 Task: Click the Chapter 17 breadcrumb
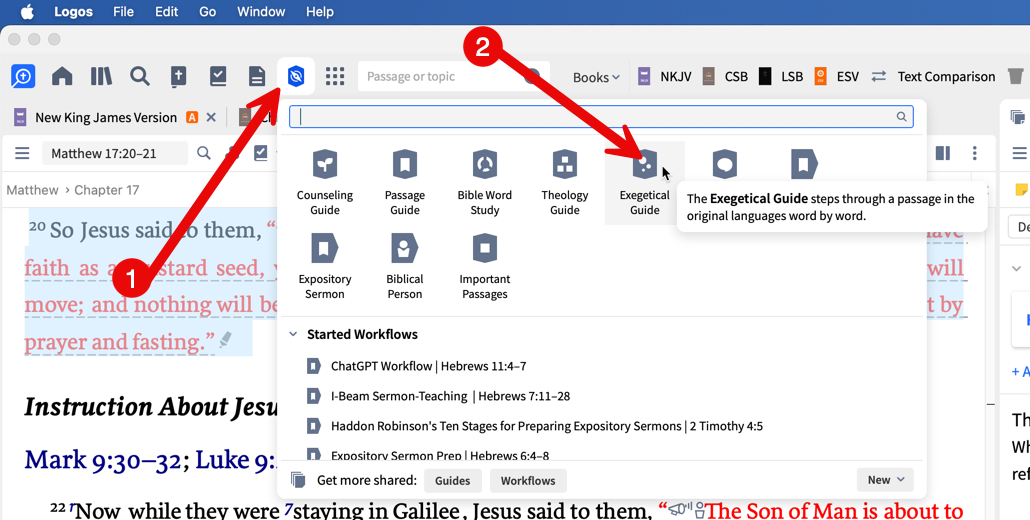point(106,190)
